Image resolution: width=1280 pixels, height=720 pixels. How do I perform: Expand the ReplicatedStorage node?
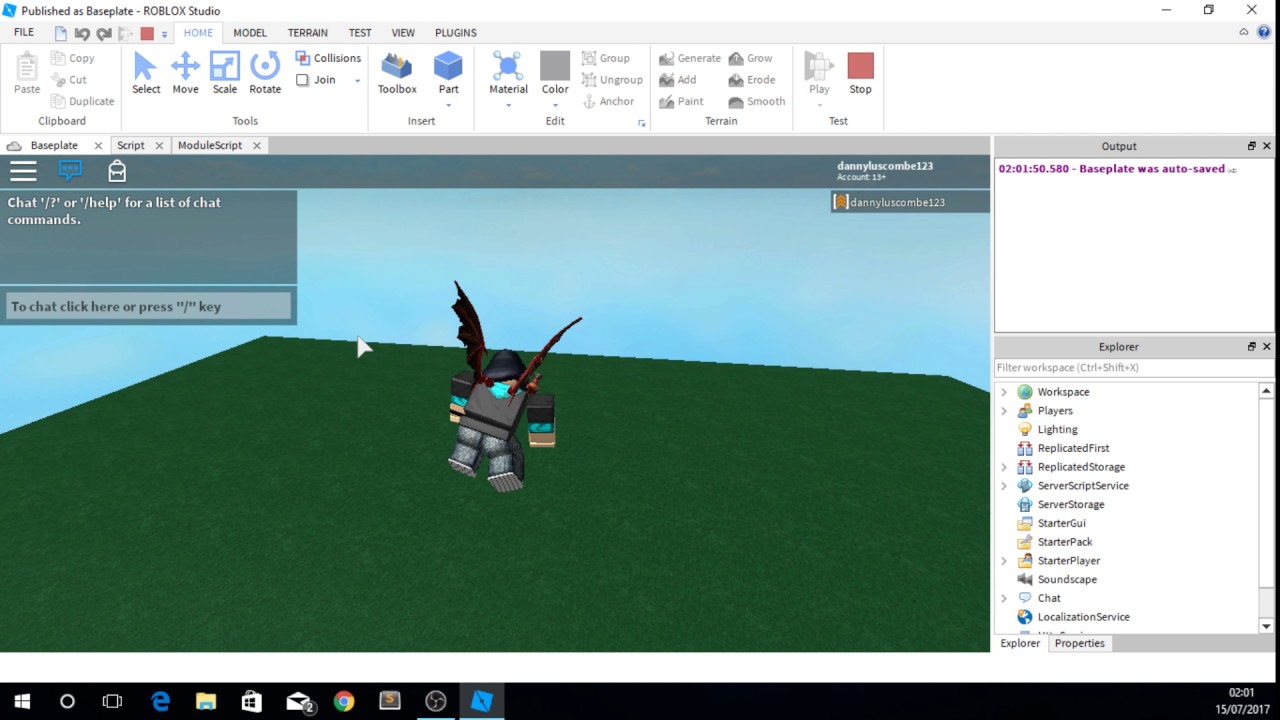click(1004, 467)
